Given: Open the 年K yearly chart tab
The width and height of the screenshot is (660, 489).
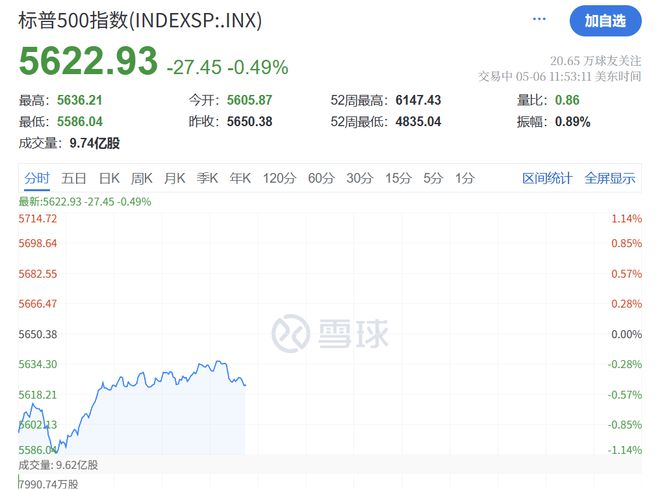Looking at the screenshot, I should click(x=240, y=178).
